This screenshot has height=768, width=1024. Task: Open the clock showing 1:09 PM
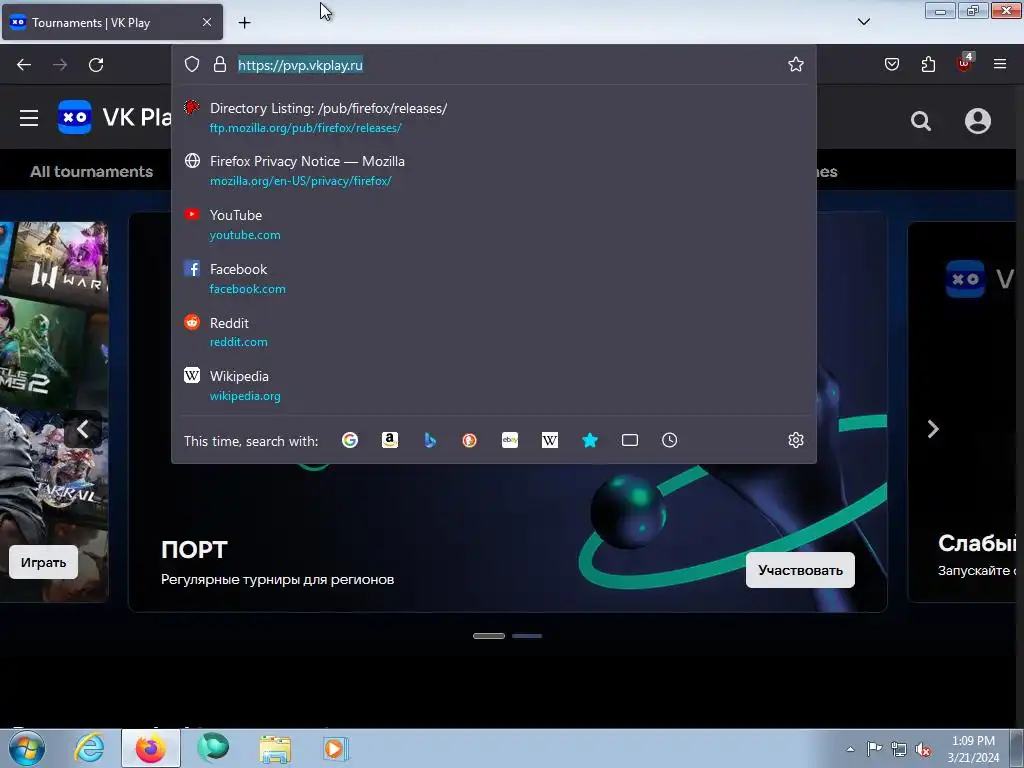click(973, 749)
